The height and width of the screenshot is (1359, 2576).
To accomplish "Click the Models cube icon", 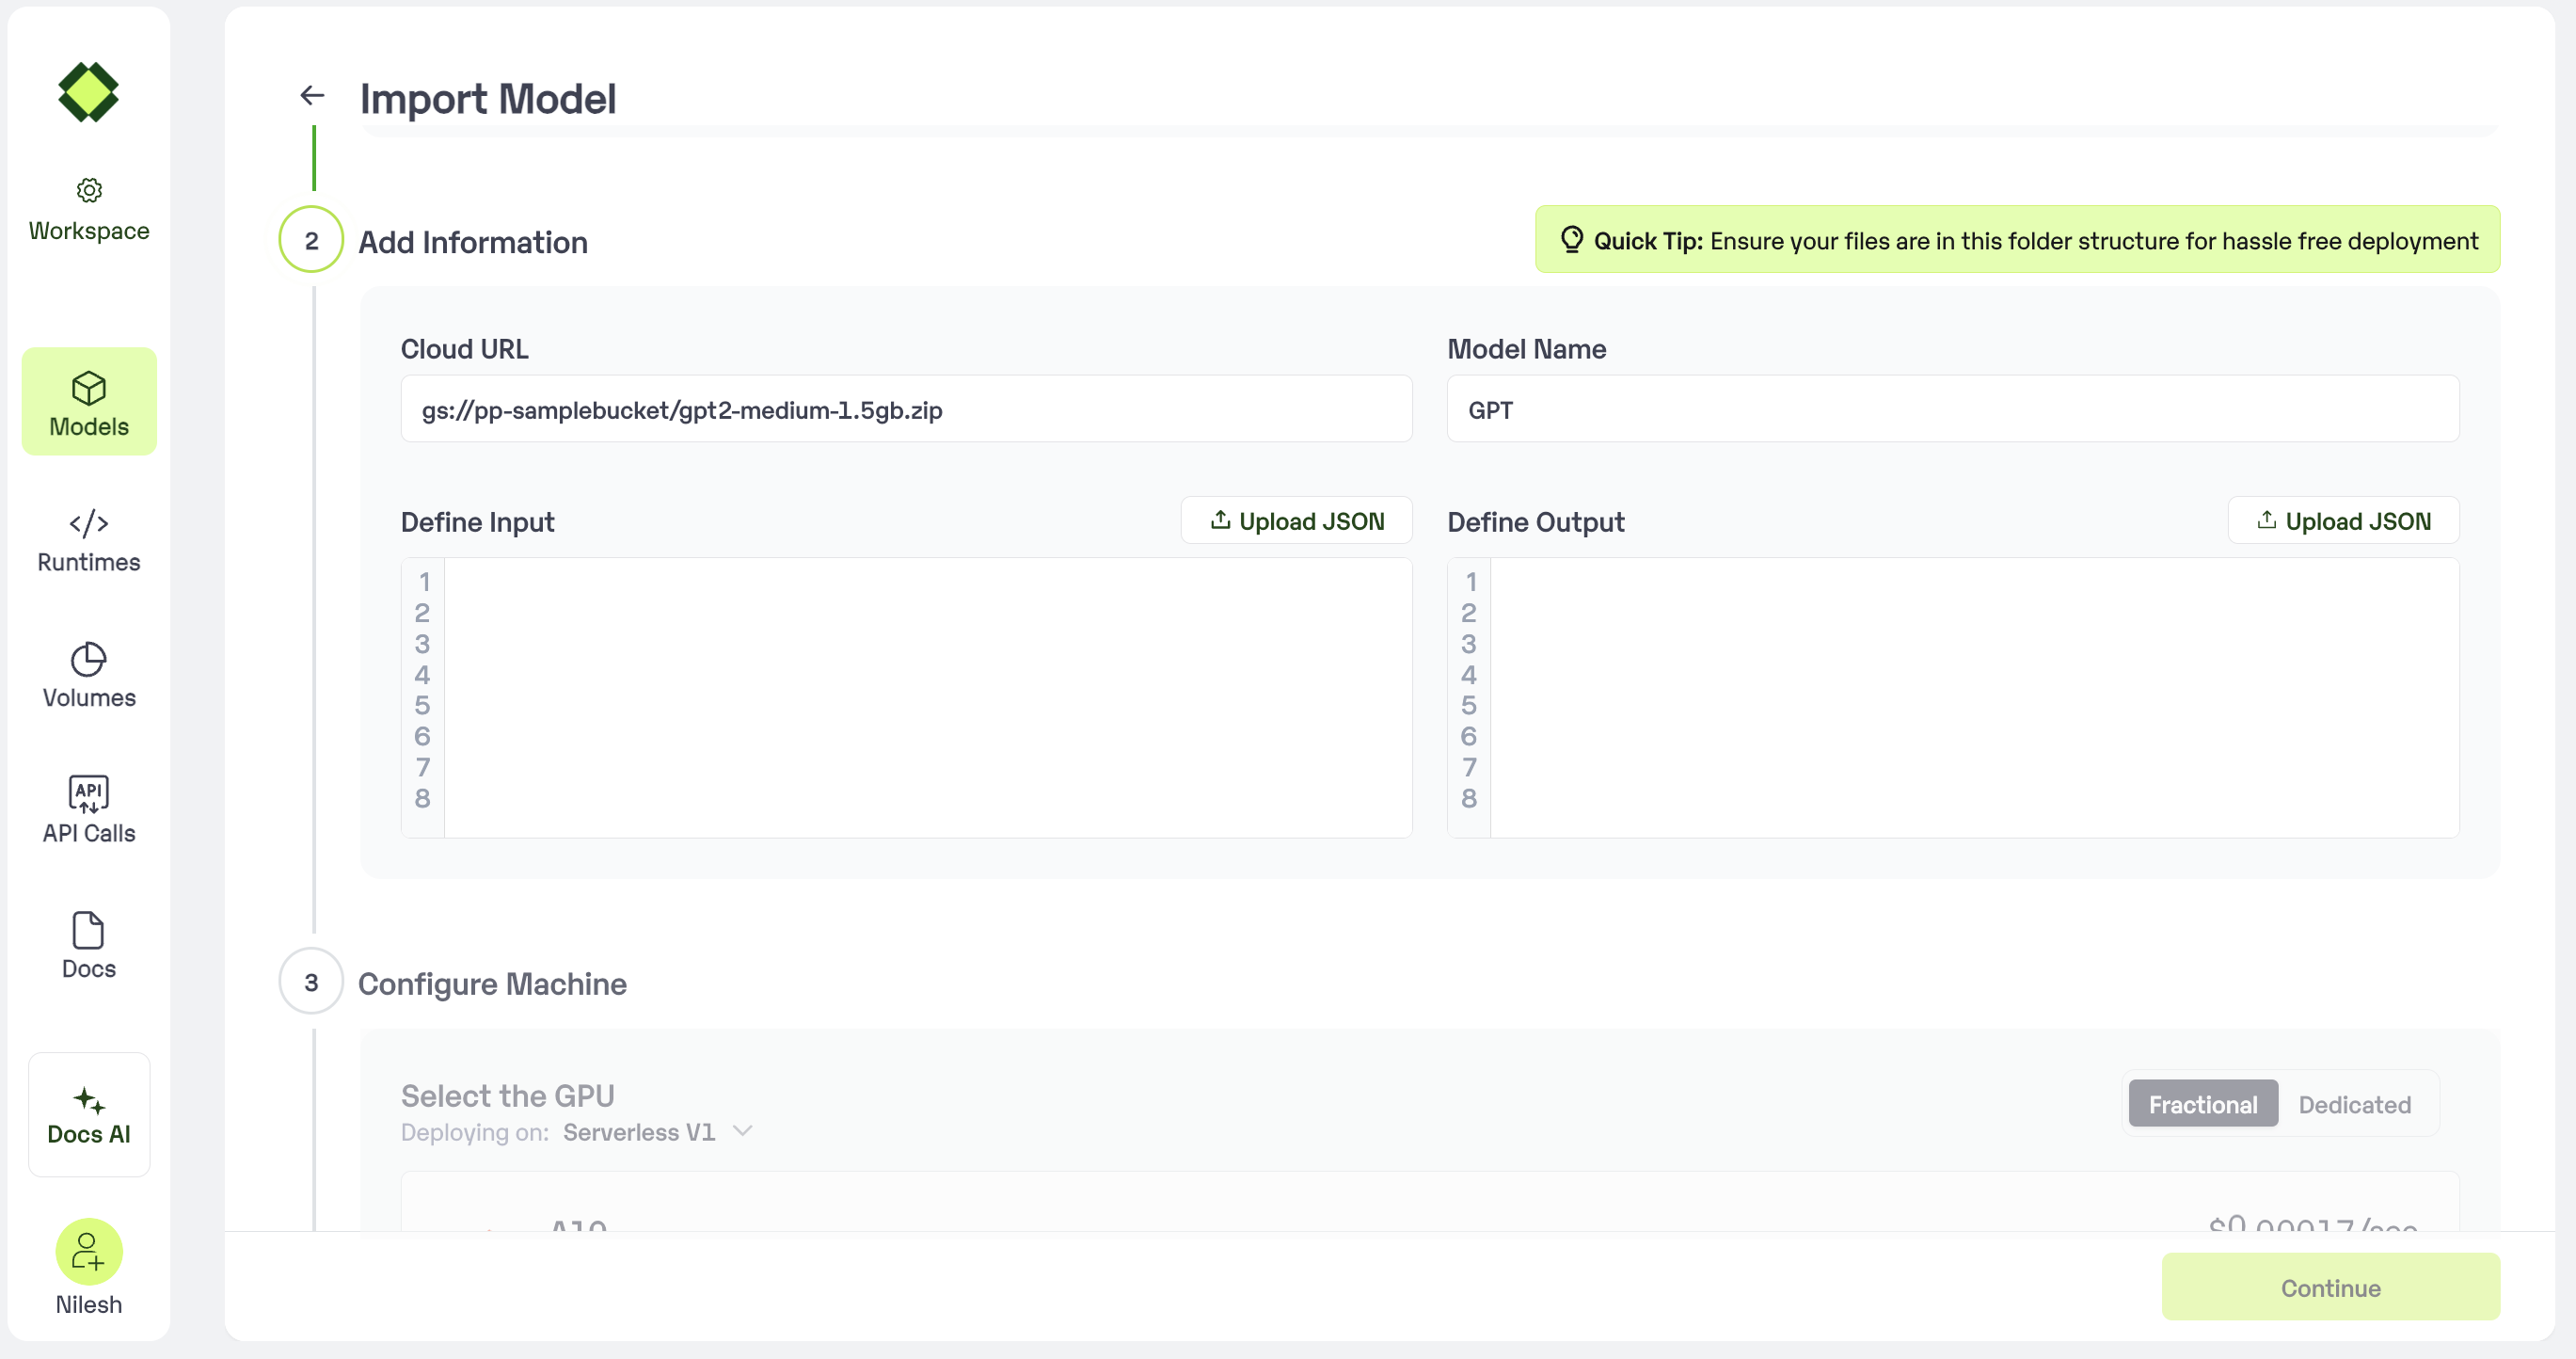I will pos(89,388).
